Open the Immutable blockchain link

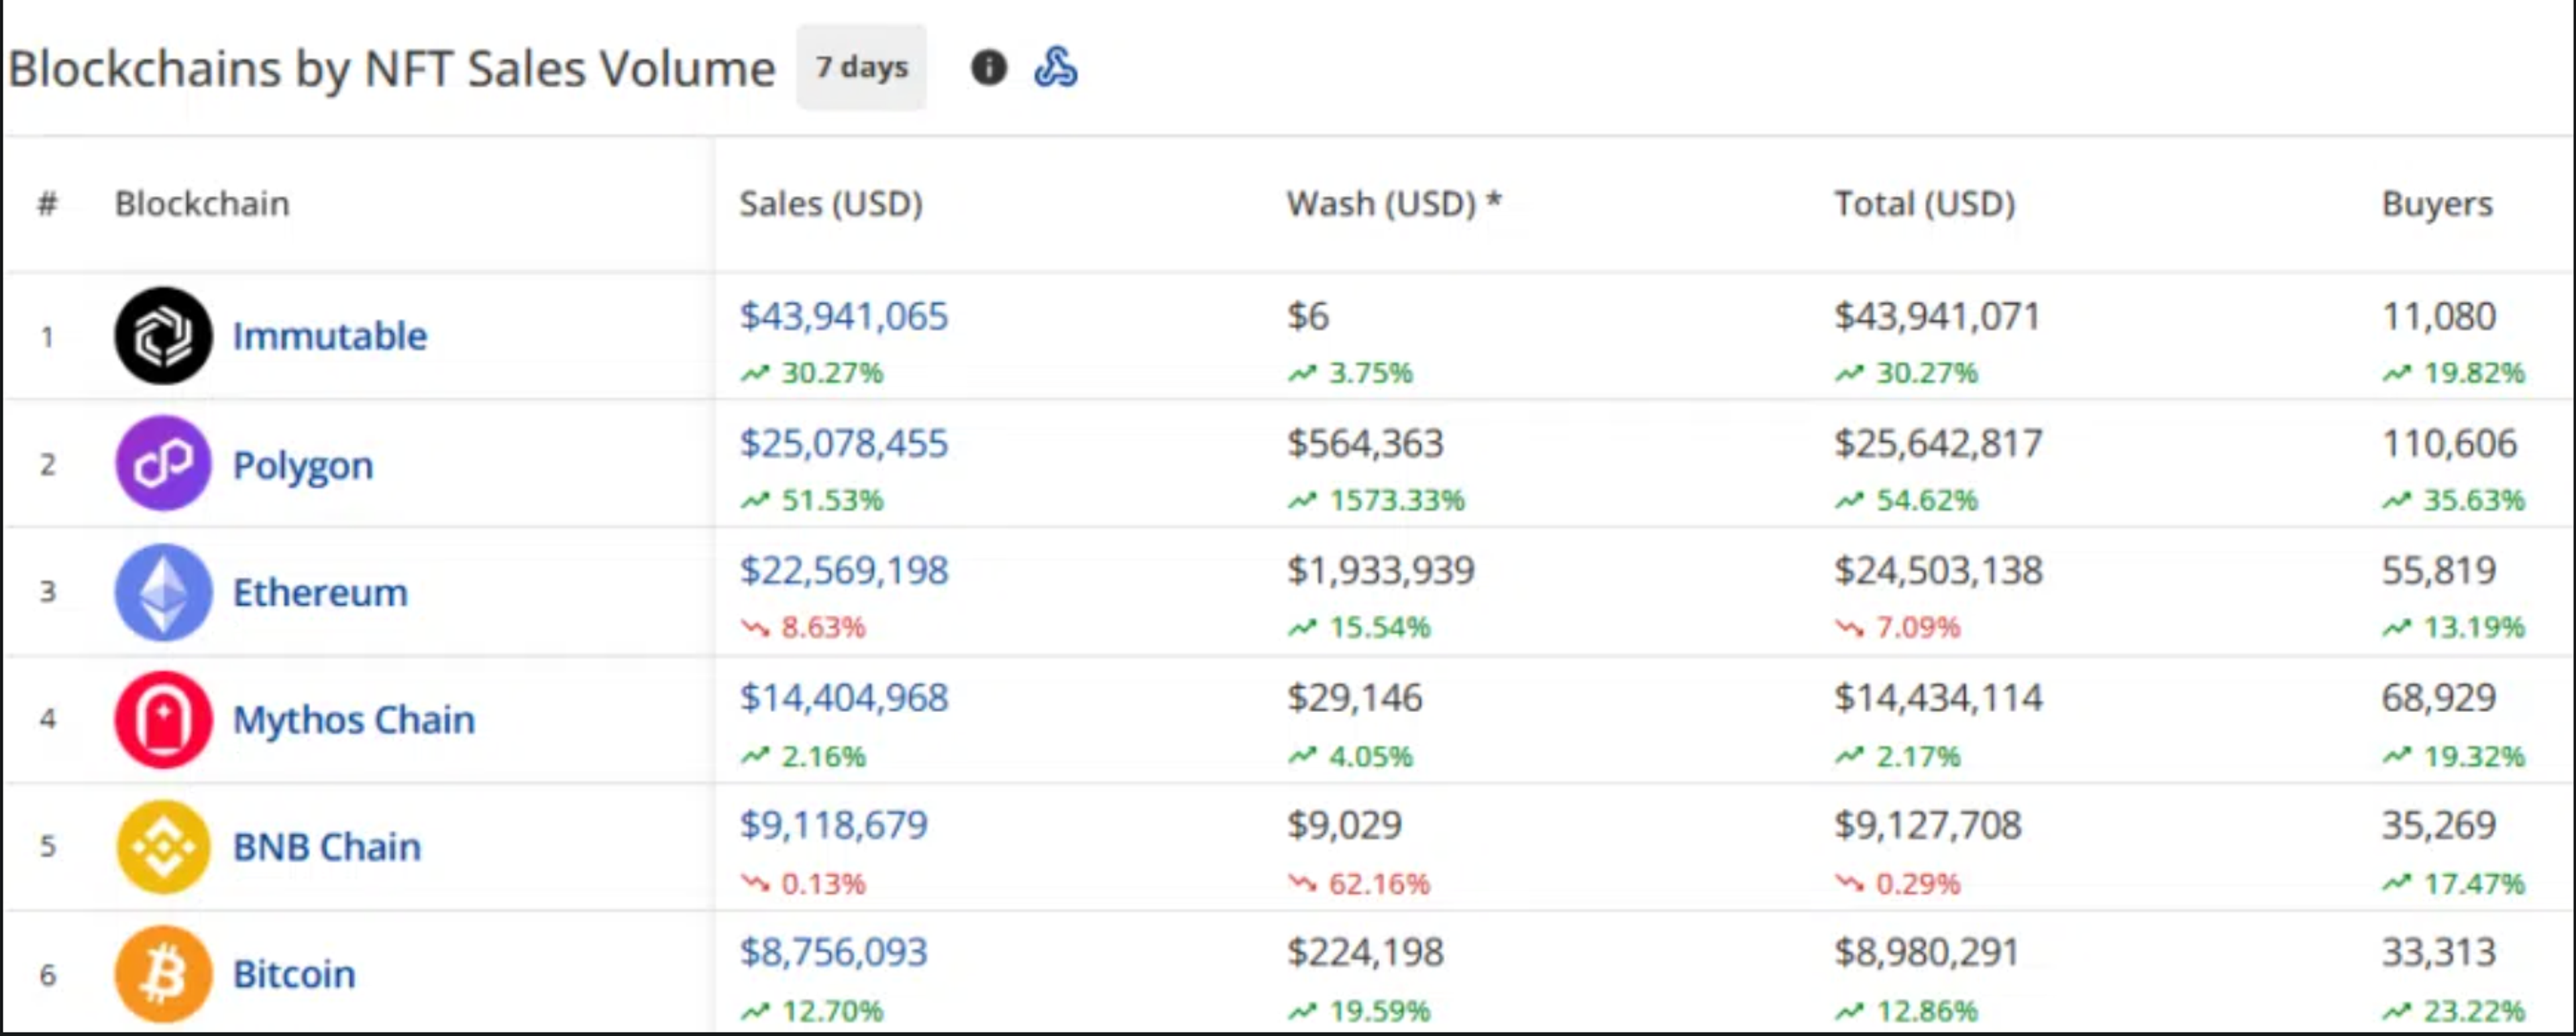coord(329,336)
